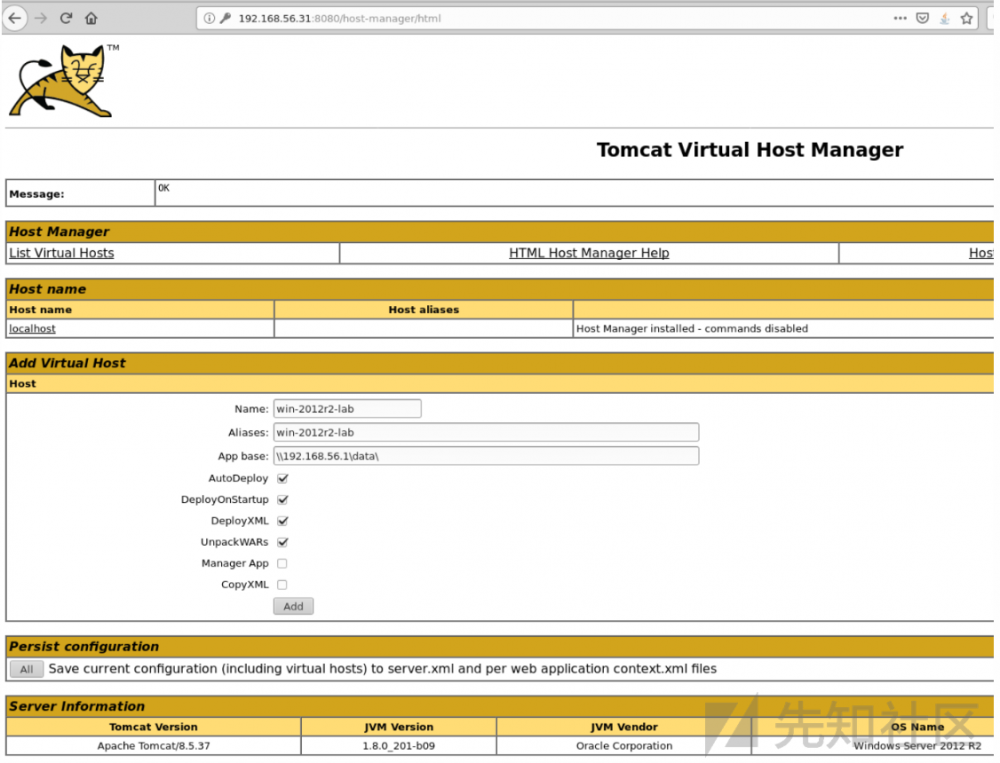The width and height of the screenshot is (1000, 763).
Task: Click the browser back navigation arrow
Action: 15,17
